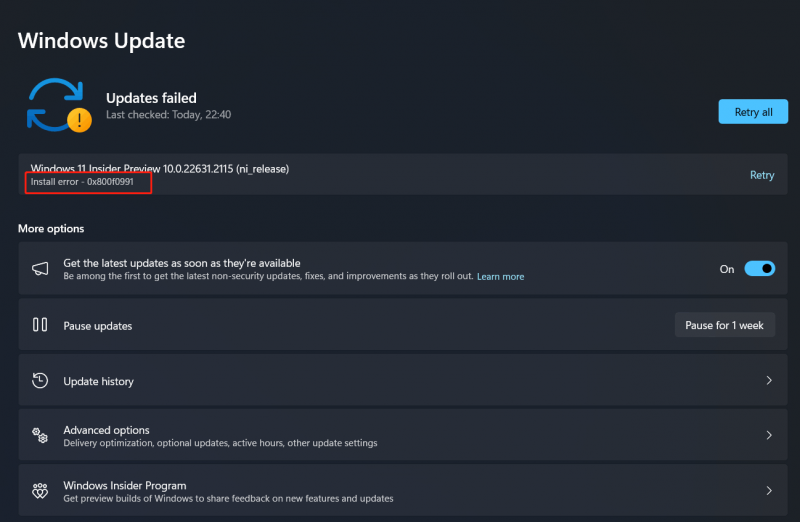Viewport: 800px width, 522px height.
Task: Expand Update history with its chevron
Action: point(769,380)
